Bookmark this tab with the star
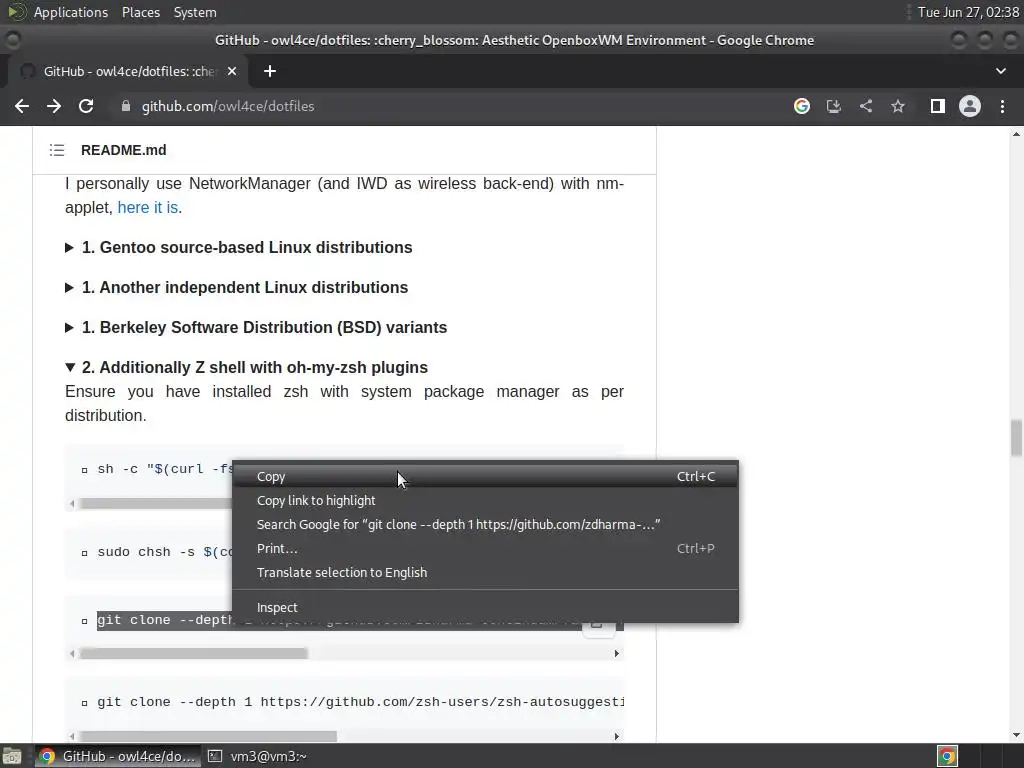 [898, 106]
